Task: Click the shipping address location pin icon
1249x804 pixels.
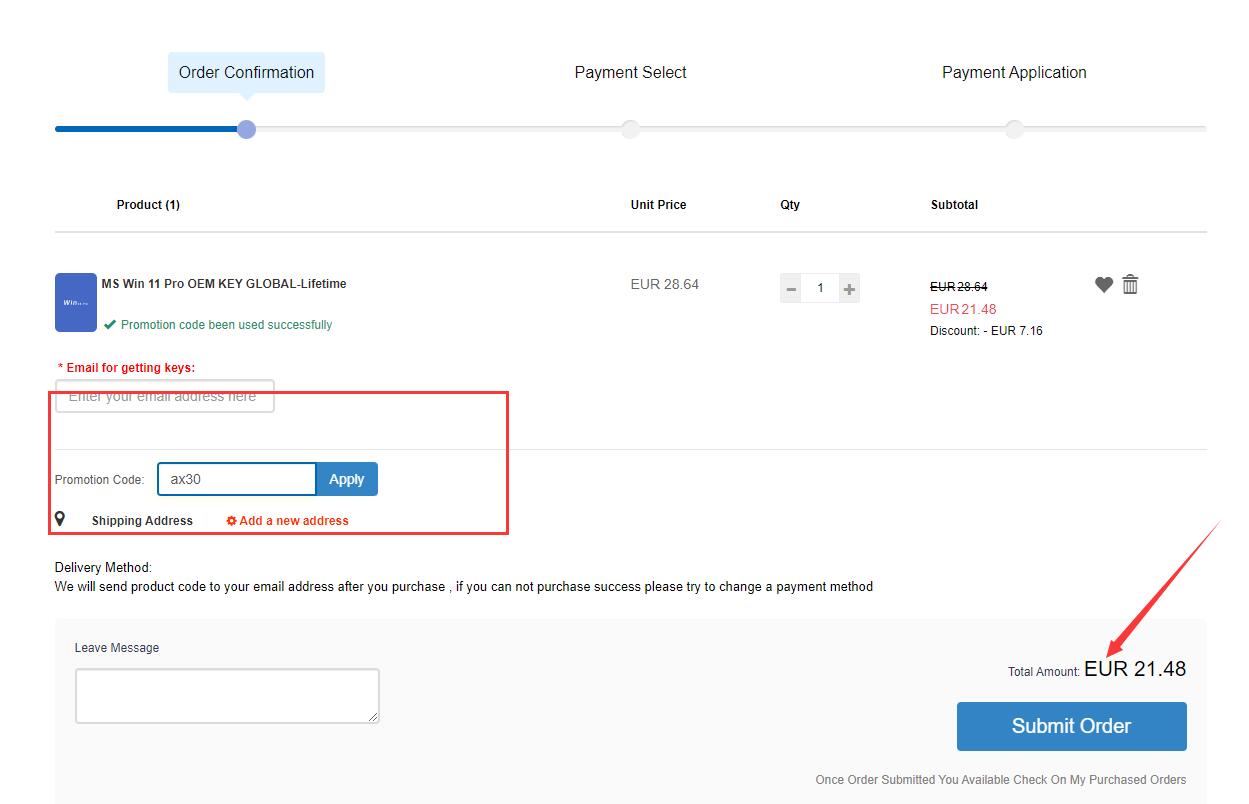Action: coord(60,519)
